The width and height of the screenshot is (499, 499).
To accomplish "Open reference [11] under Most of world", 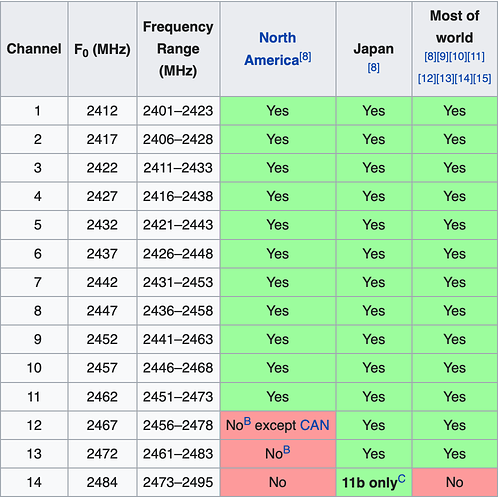I will [x=476, y=57].
